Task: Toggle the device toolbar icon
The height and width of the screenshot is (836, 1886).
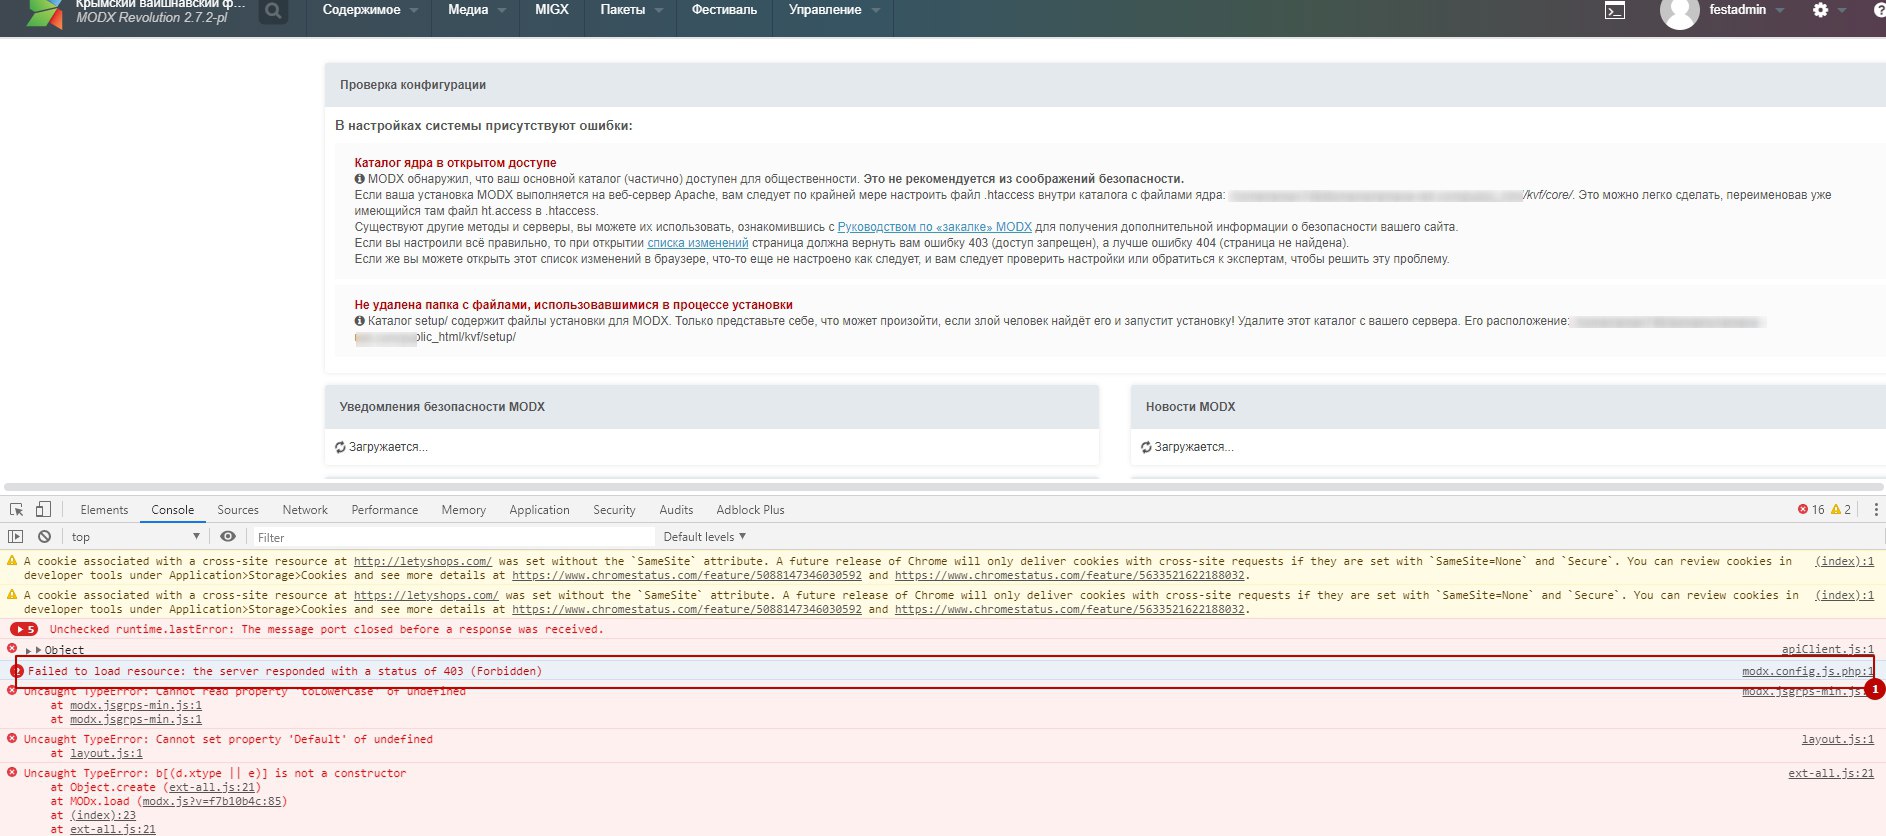Action: (43, 510)
